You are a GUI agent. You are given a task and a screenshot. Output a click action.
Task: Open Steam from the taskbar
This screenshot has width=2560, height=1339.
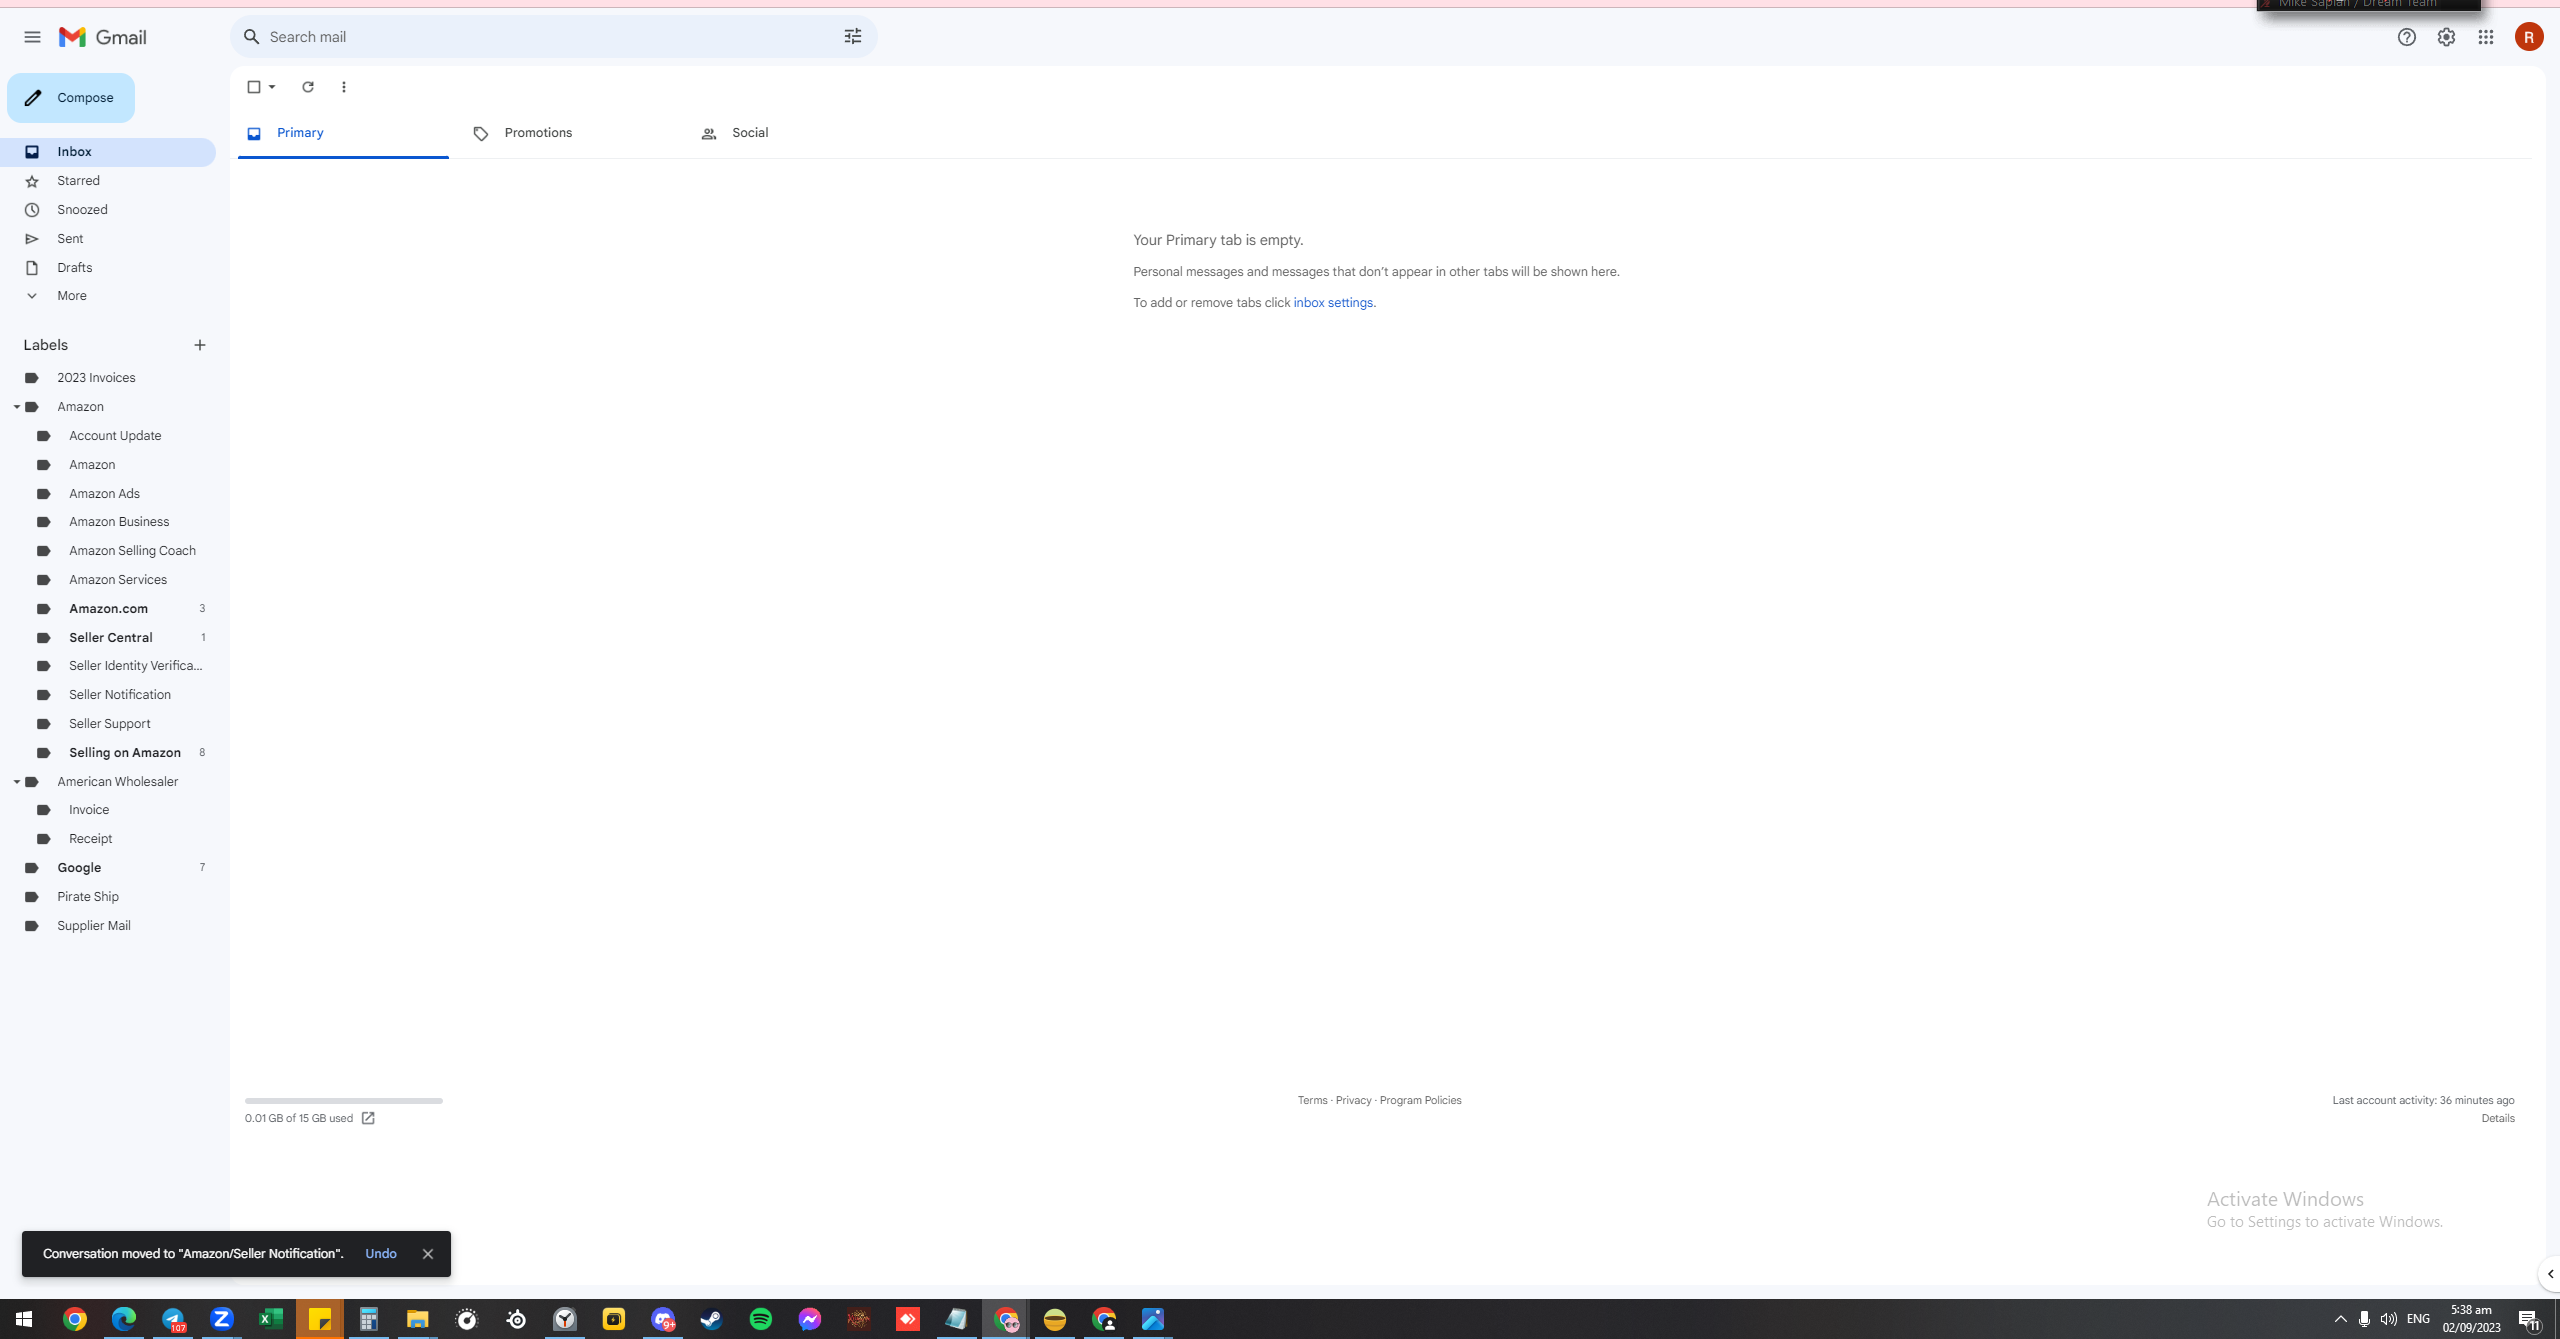pos(712,1320)
